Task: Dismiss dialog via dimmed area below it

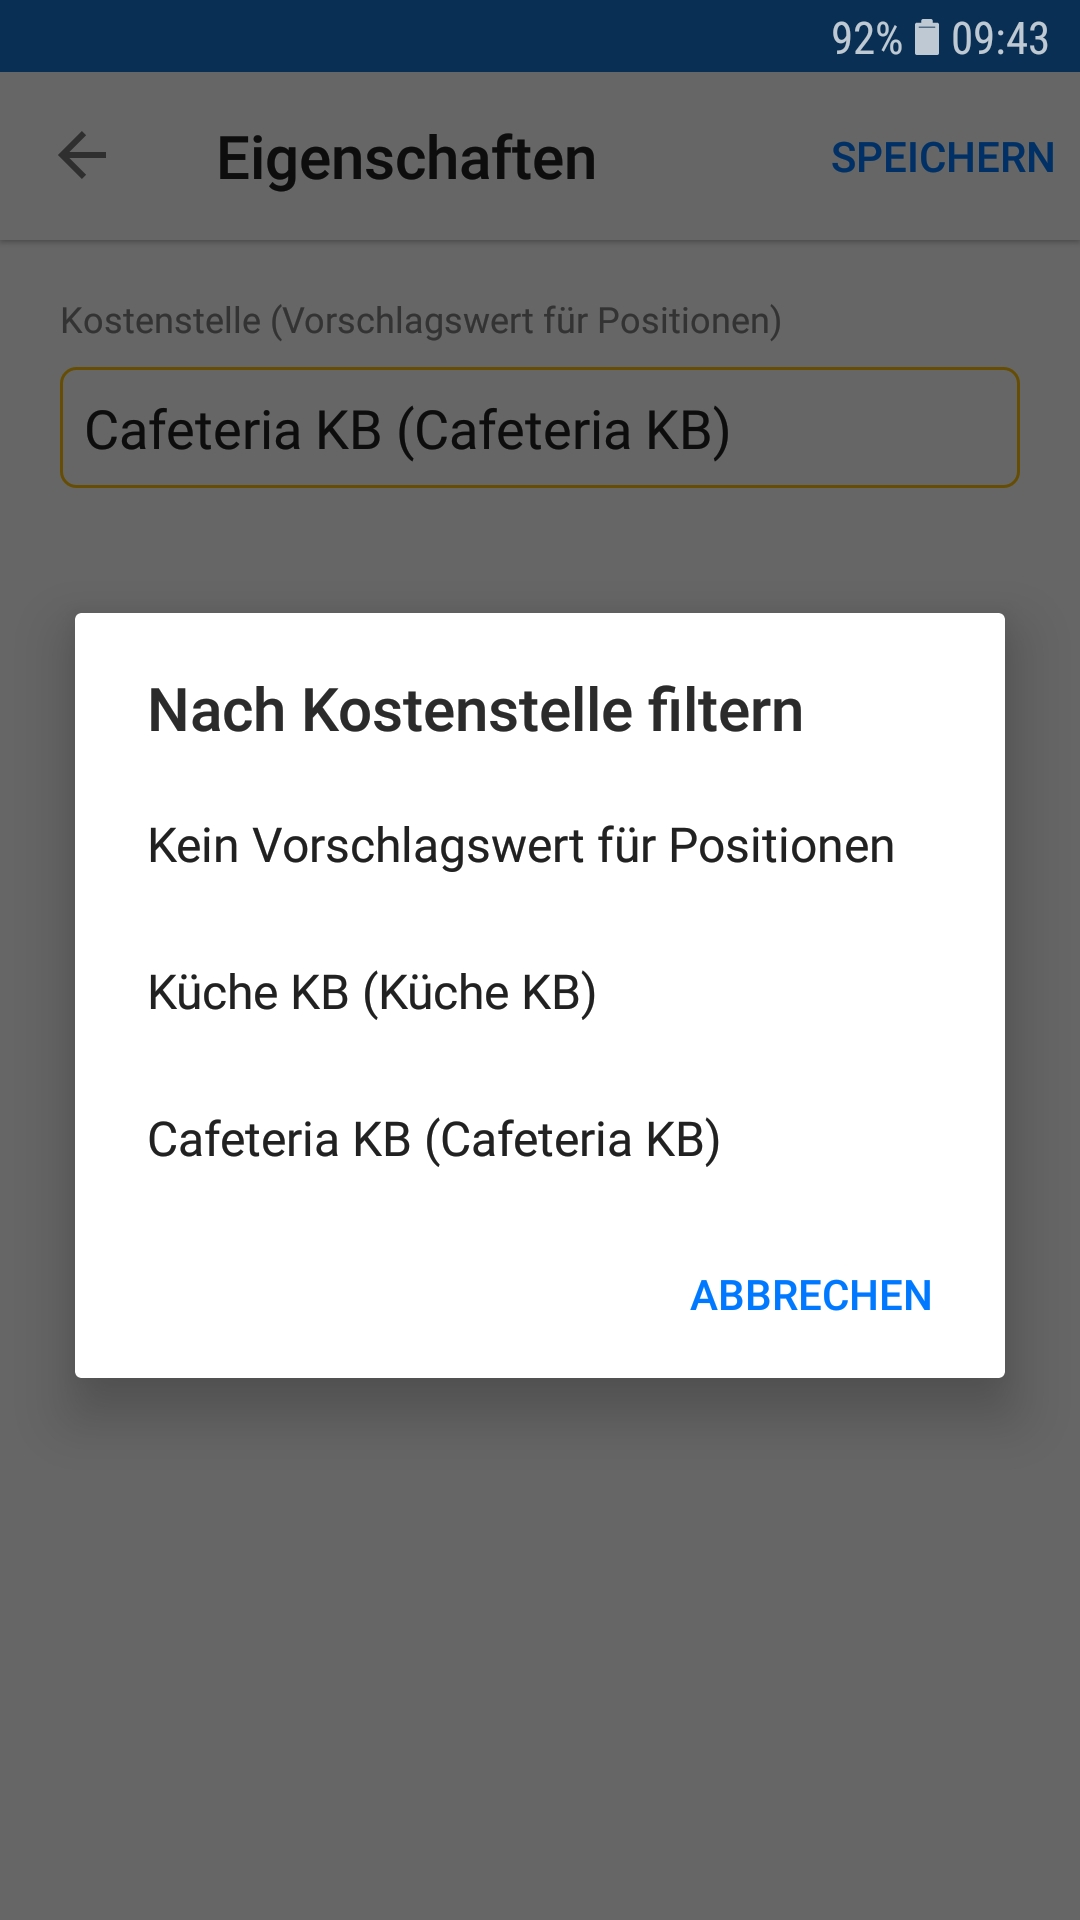Action: pyautogui.click(x=540, y=1650)
